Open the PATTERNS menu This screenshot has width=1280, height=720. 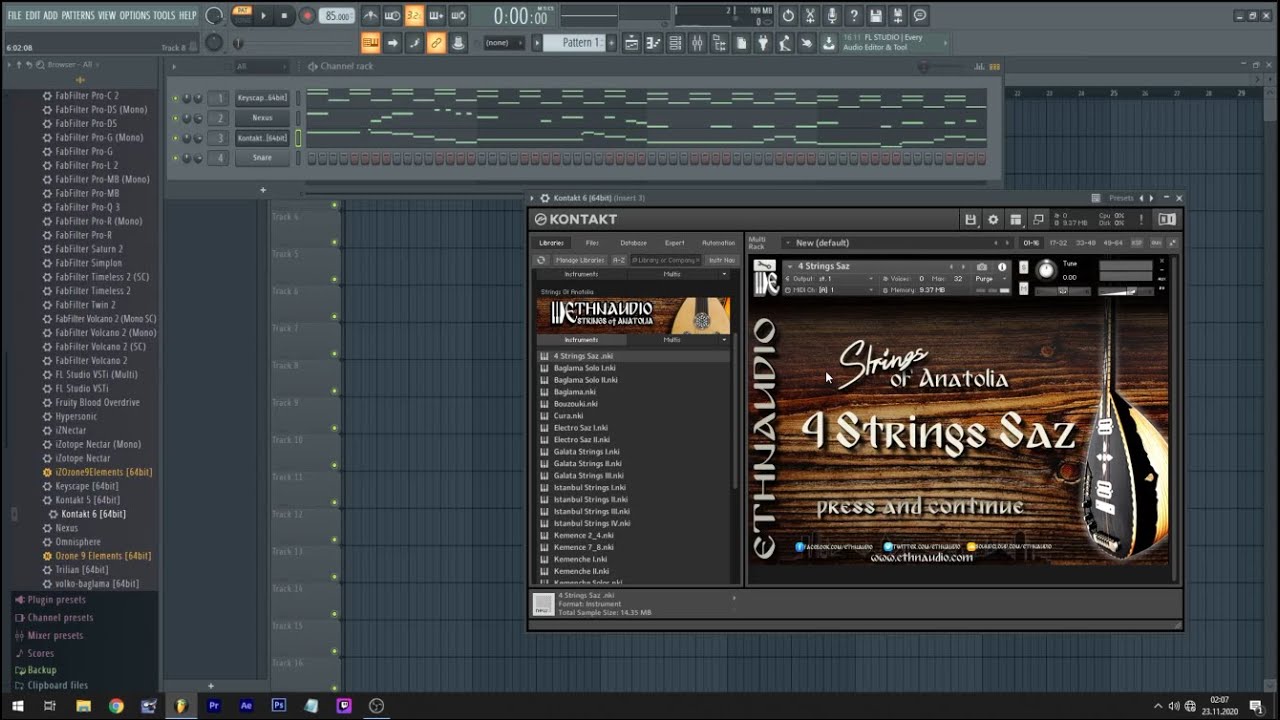78,16
